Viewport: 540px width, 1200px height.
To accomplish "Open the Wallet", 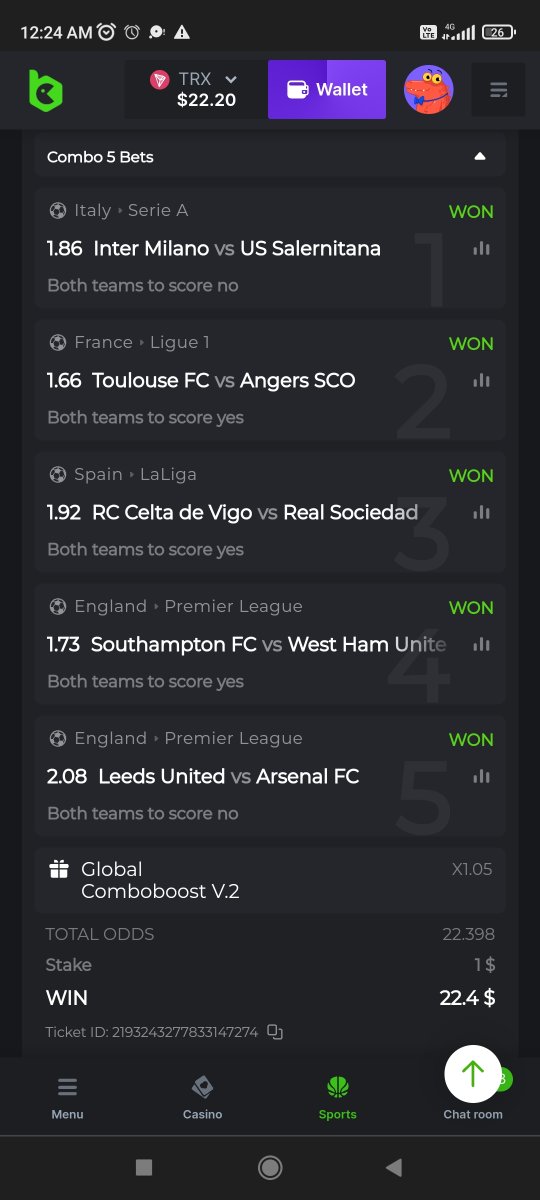I will 327,90.
